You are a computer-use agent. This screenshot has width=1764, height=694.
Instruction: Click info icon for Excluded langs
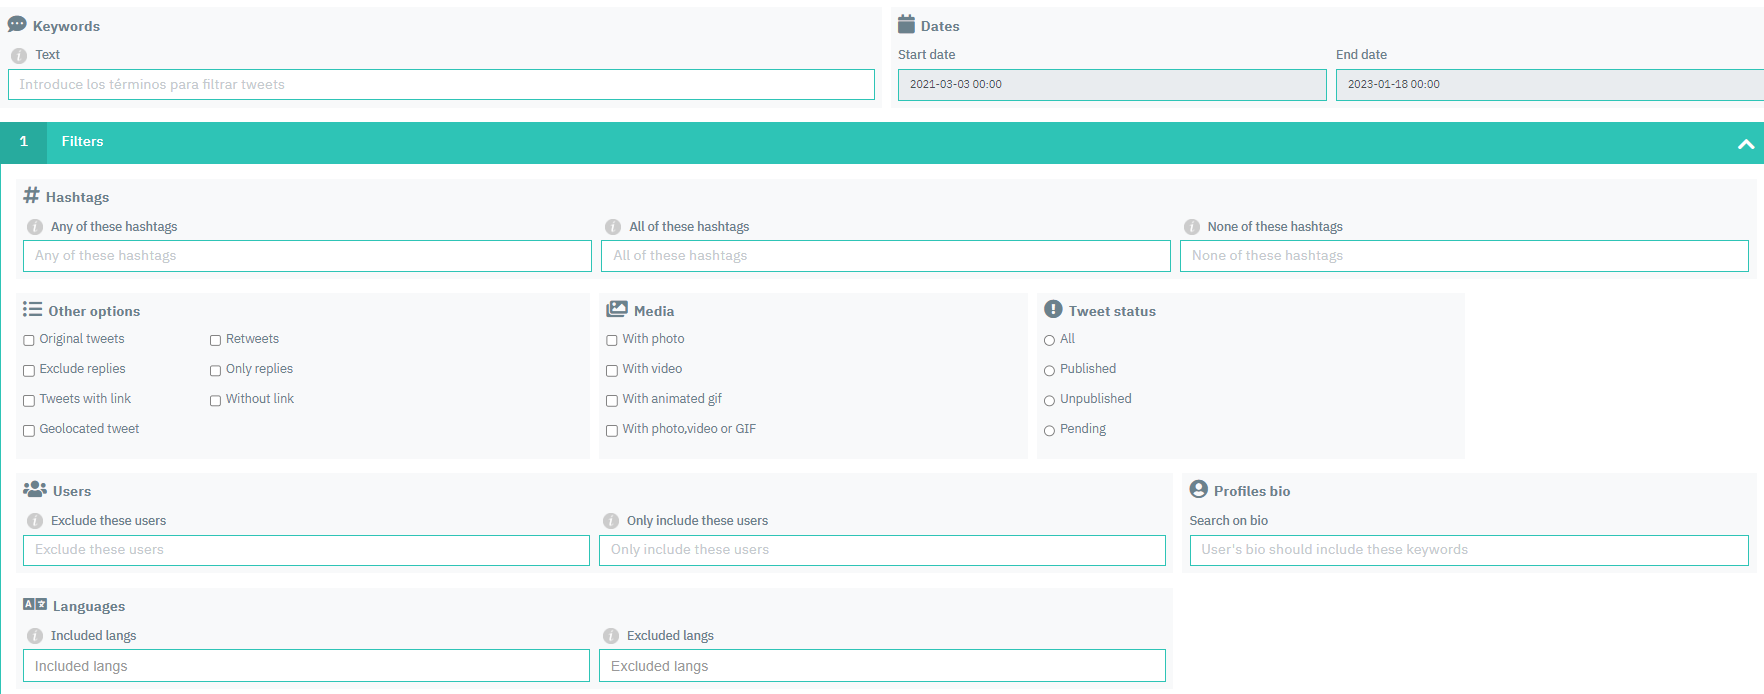tap(611, 636)
